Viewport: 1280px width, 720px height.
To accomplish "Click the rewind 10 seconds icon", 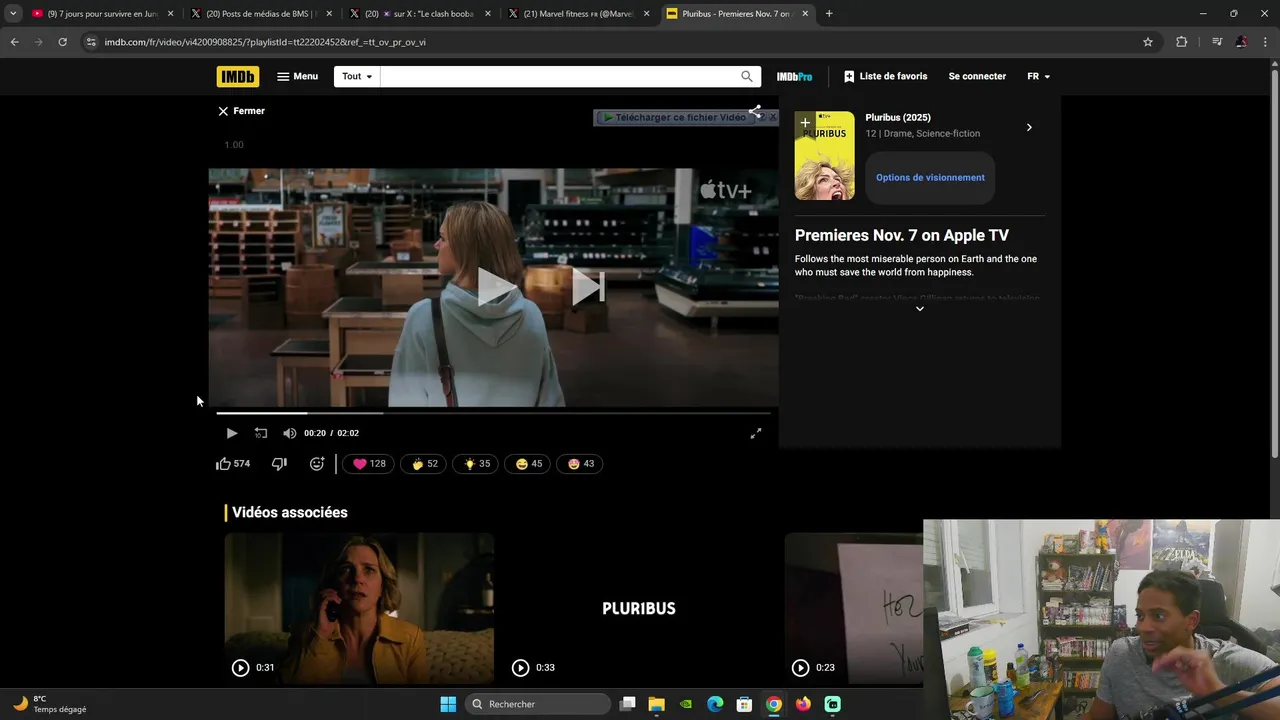I will coord(260,433).
